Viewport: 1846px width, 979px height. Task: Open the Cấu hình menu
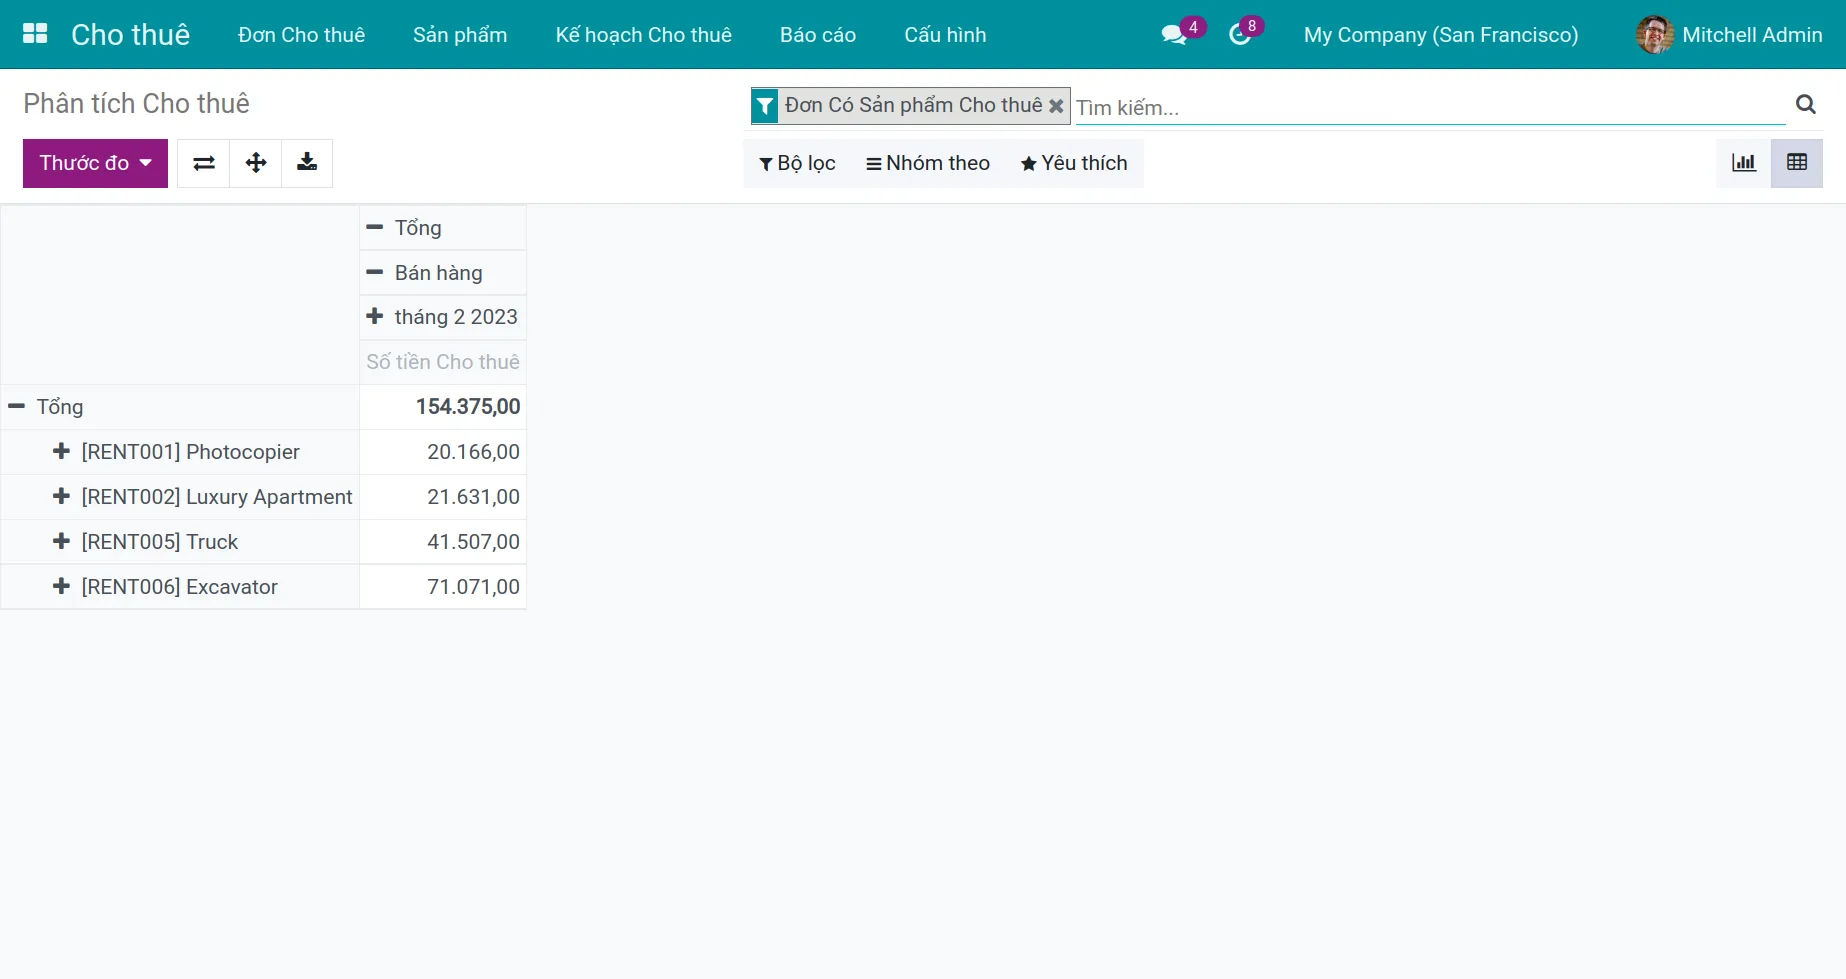(x=944, y=35)
